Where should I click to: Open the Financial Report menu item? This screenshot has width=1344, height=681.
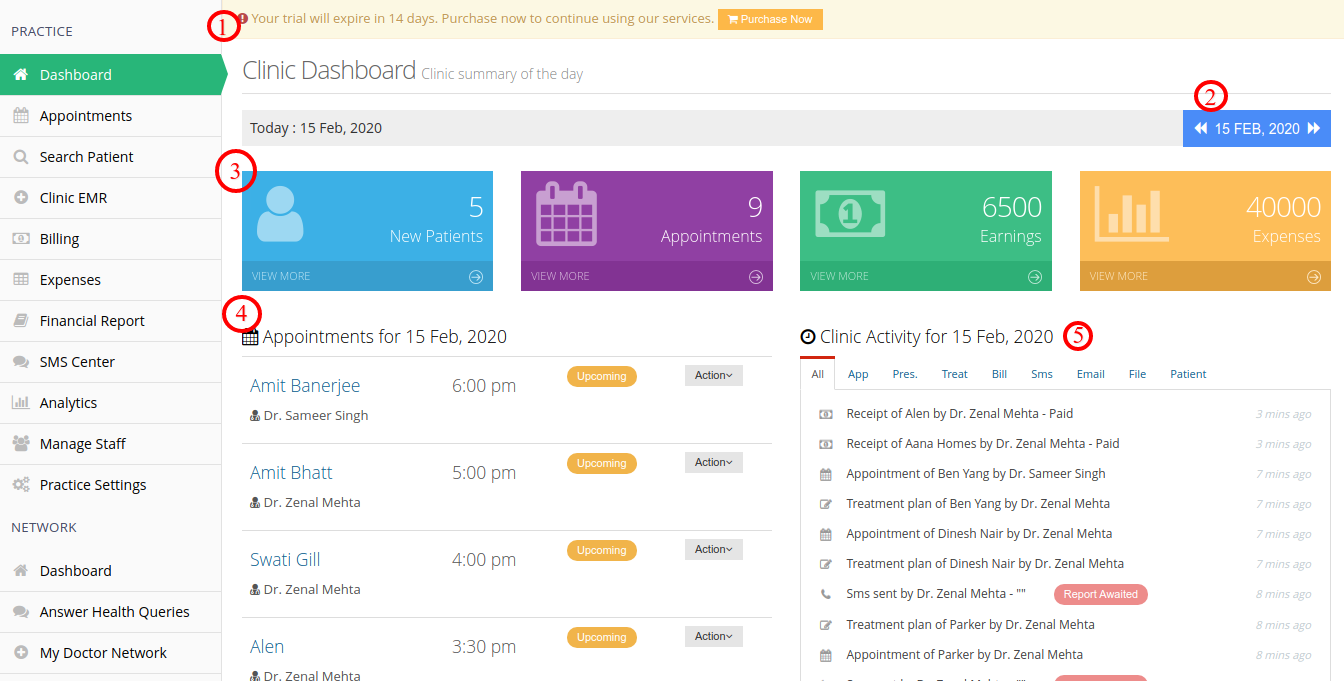(110, 321)
